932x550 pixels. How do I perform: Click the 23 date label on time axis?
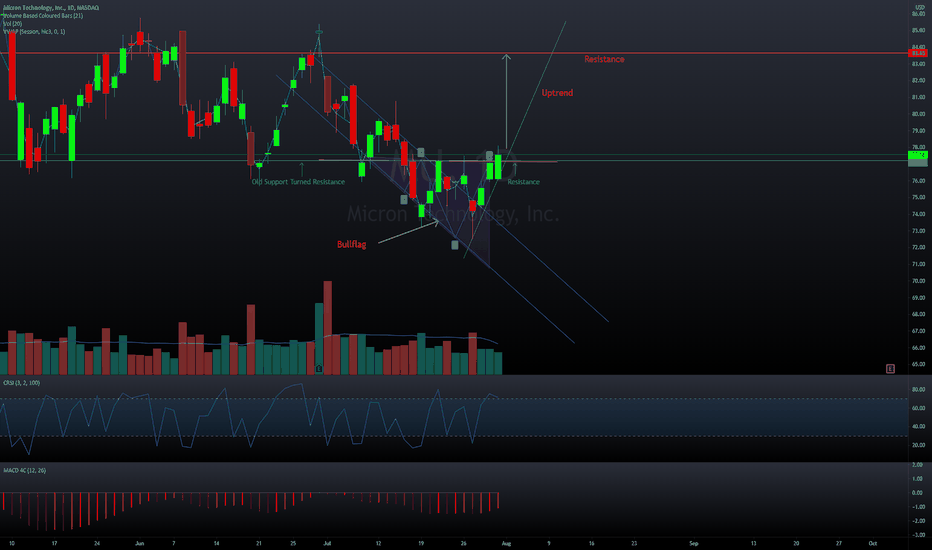pos(634,543)
